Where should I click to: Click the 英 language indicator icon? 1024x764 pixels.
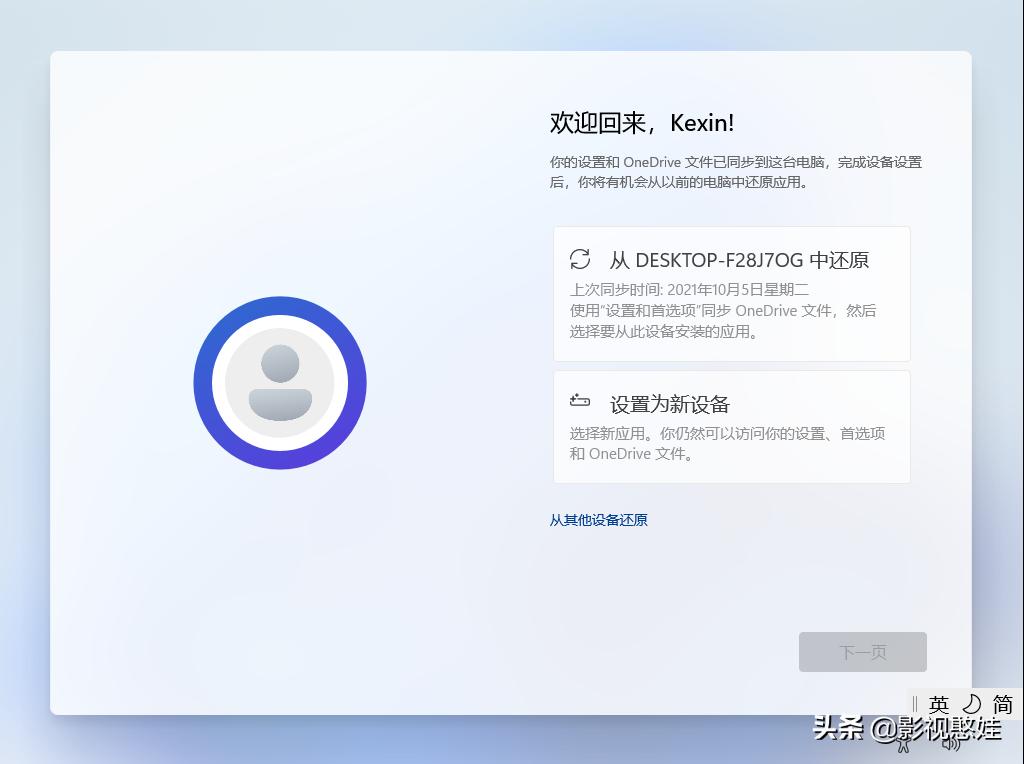click(938, 703)
